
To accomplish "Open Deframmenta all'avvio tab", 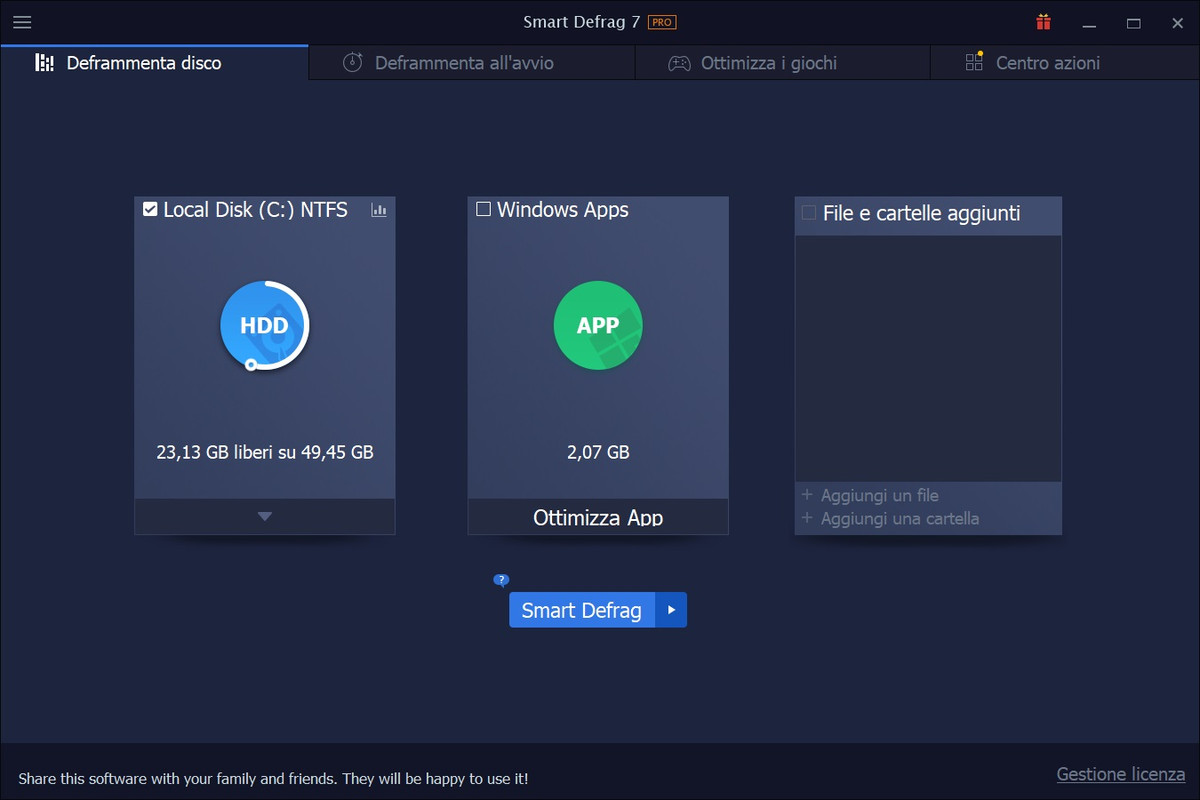I will point(471,63).
